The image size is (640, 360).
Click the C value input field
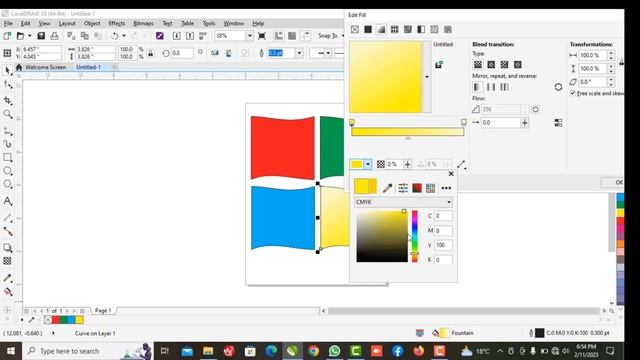click(x=443, y=216)
